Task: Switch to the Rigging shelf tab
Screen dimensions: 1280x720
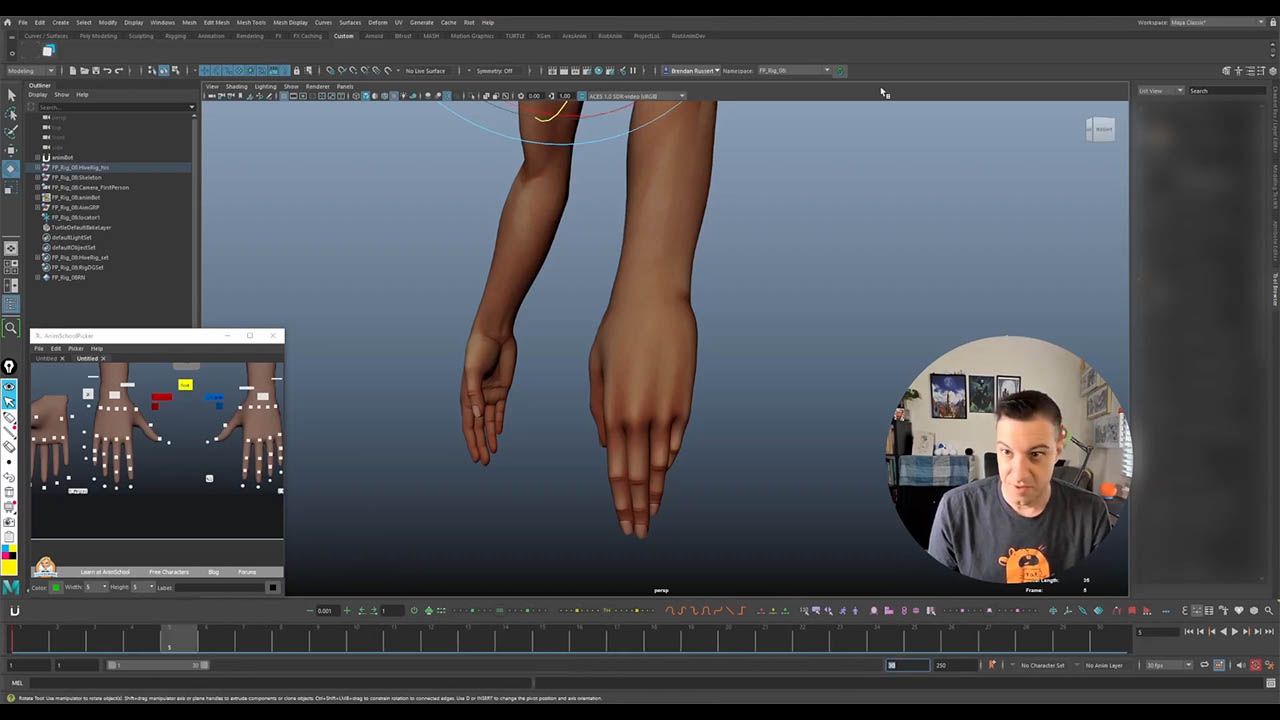Action: [x=175, y=36]
